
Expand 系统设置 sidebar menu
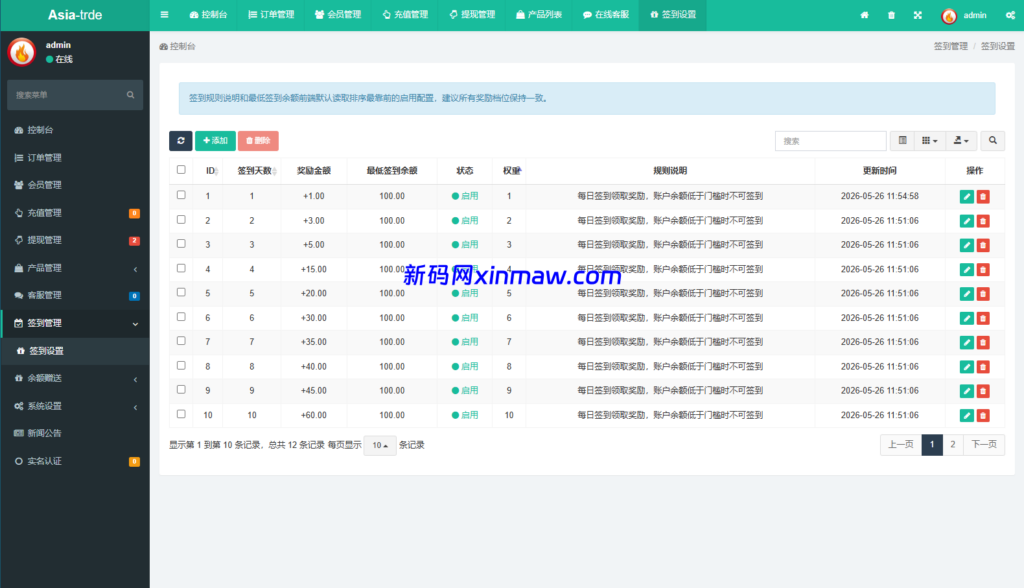tap(75, 406)
